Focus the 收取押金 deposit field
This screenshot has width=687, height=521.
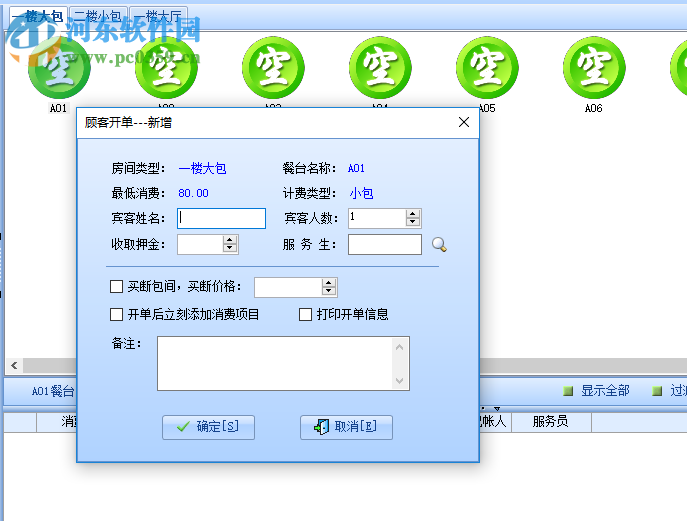pos(200,245)
